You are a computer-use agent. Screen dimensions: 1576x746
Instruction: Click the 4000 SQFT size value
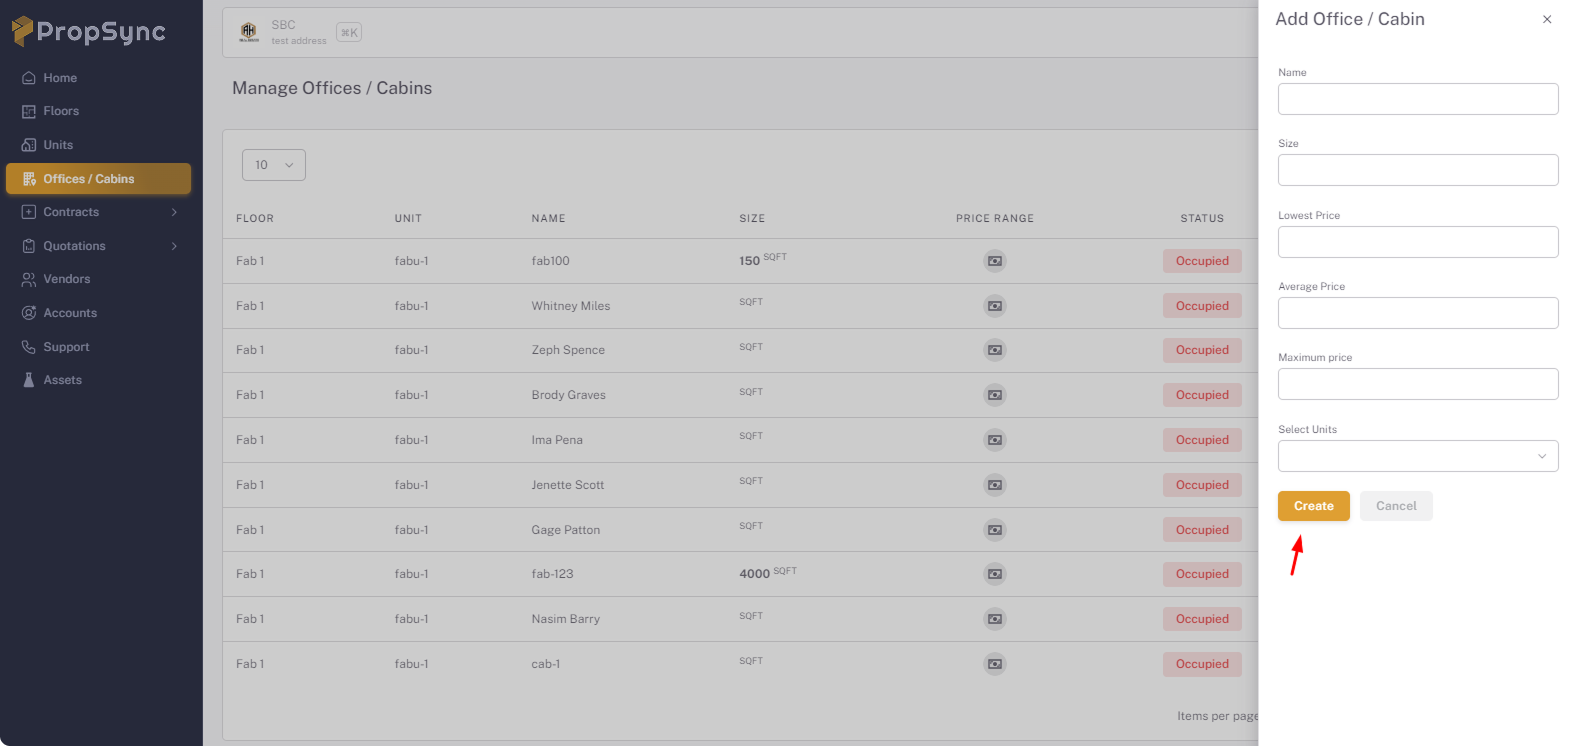pos(768,573)
